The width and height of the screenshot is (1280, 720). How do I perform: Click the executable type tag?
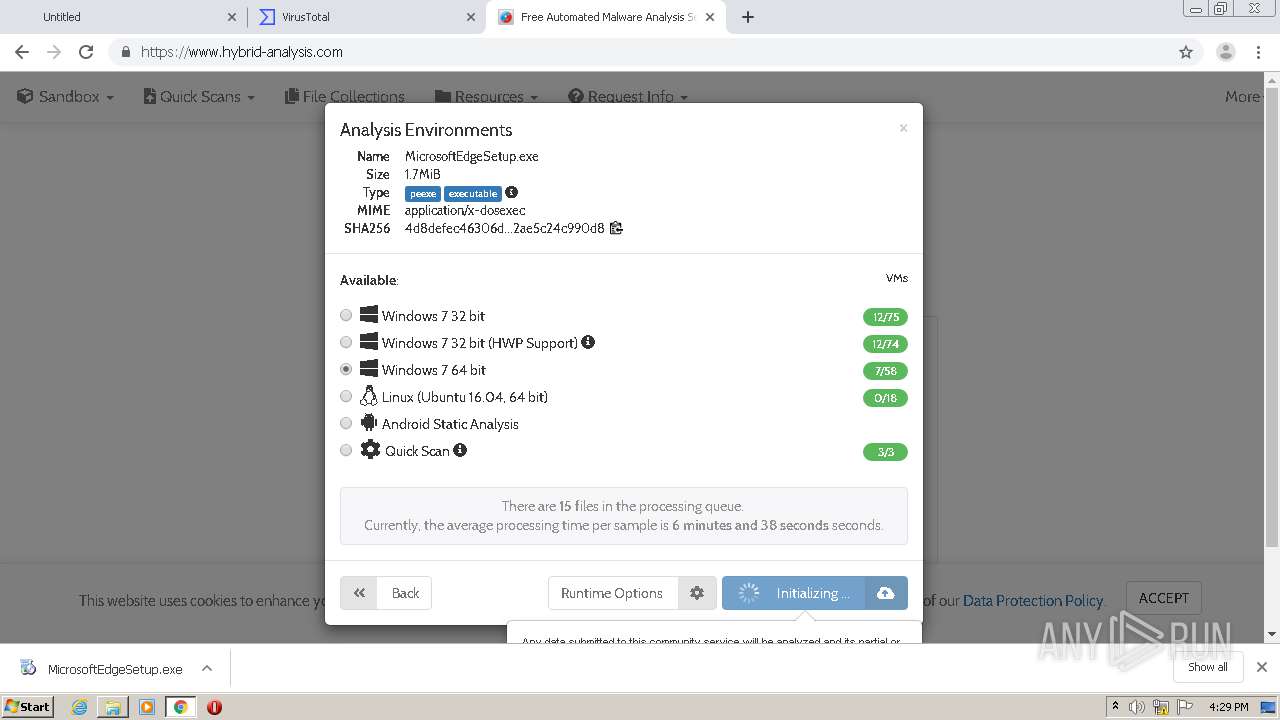[473, 193]
